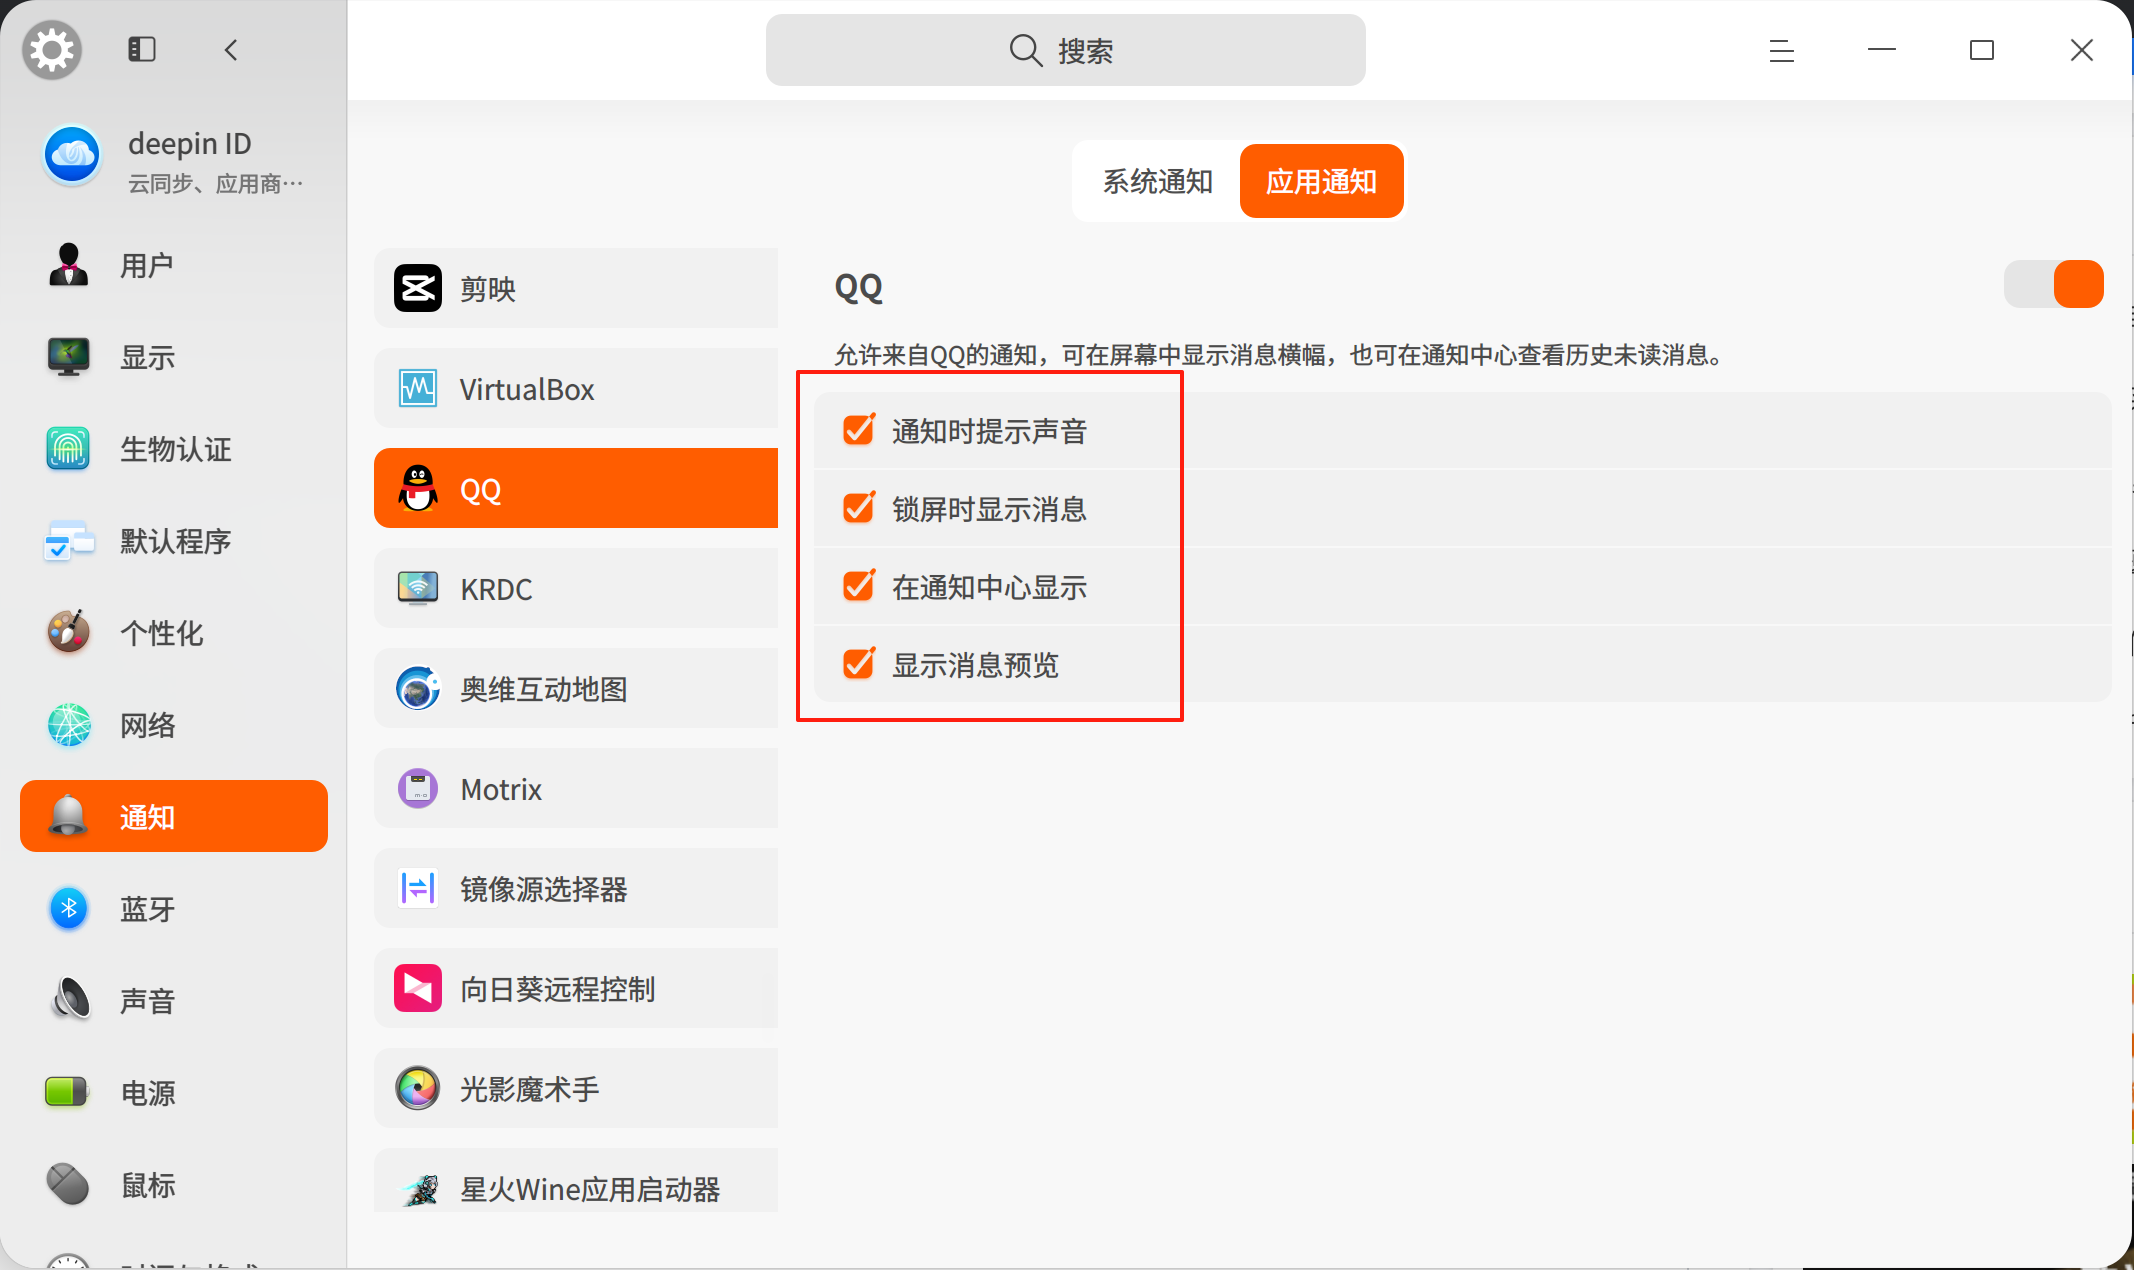2134x1270 pixels.
Task: Switch to 应用通知 tab
Action: coord(1321,181)
